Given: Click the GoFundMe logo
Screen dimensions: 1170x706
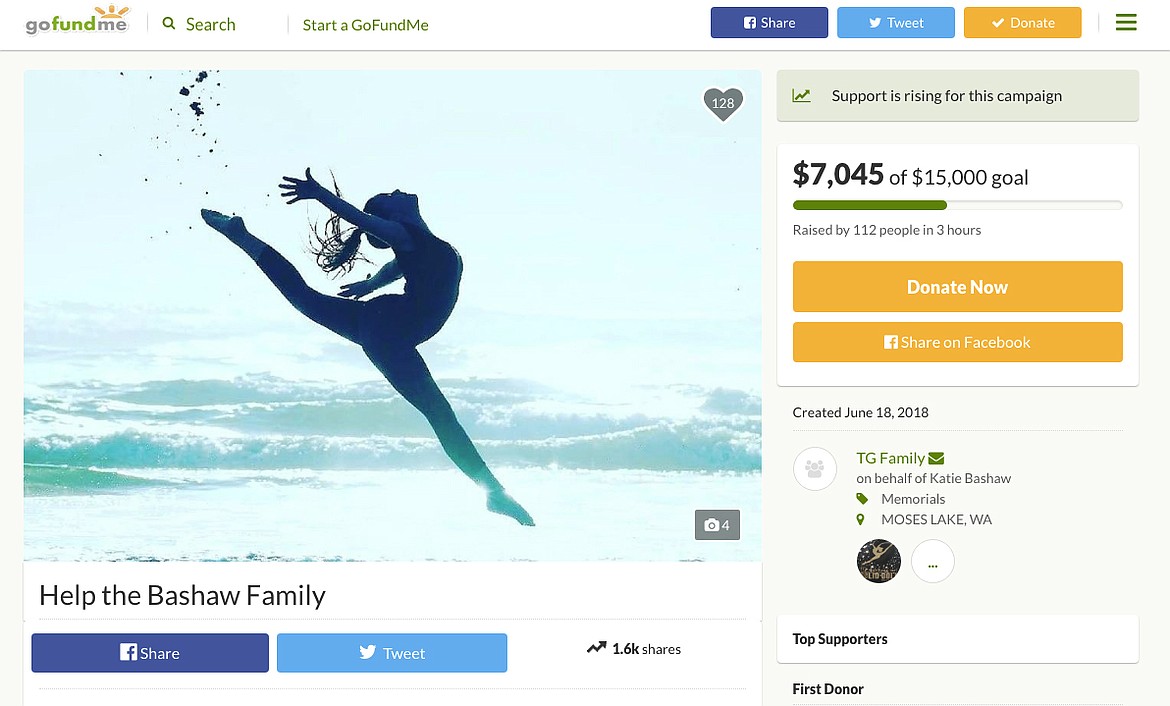Looking at the screenshot, I should [x=77, y=22].
